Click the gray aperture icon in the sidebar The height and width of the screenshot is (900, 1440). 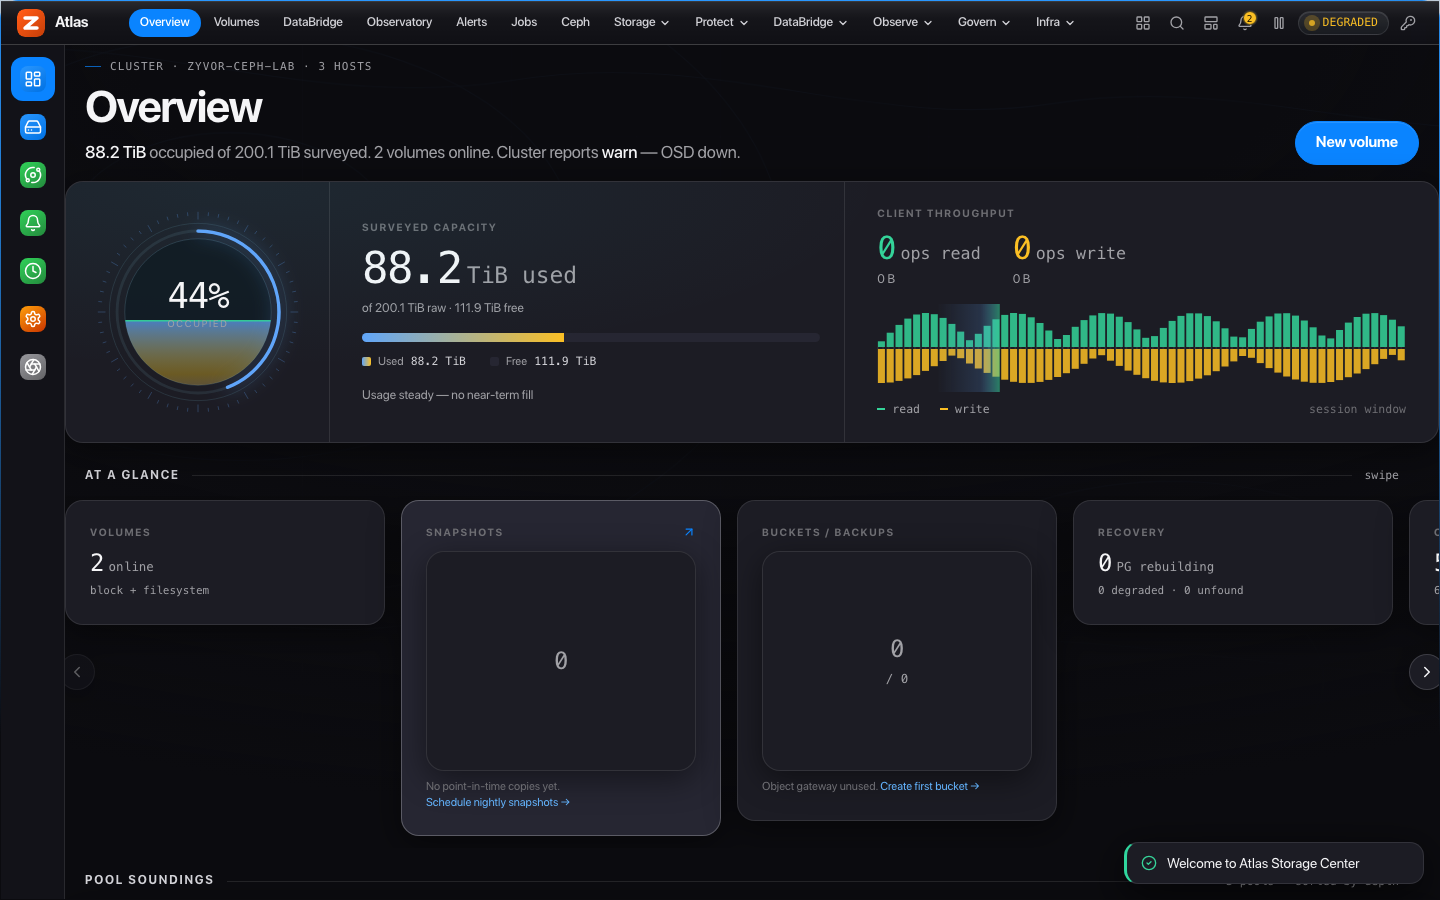(x=33, y=367)
